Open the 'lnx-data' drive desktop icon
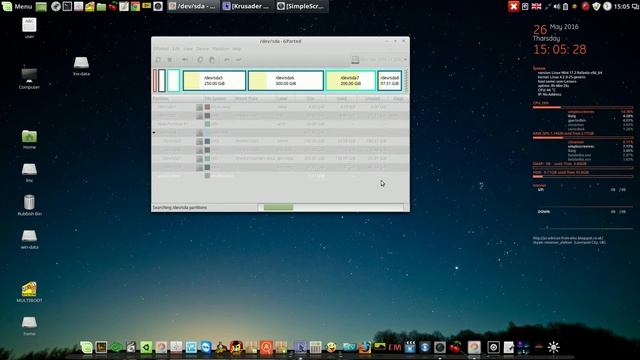The width and height of the screenshot is (640, 360). (x=81, y=66)
